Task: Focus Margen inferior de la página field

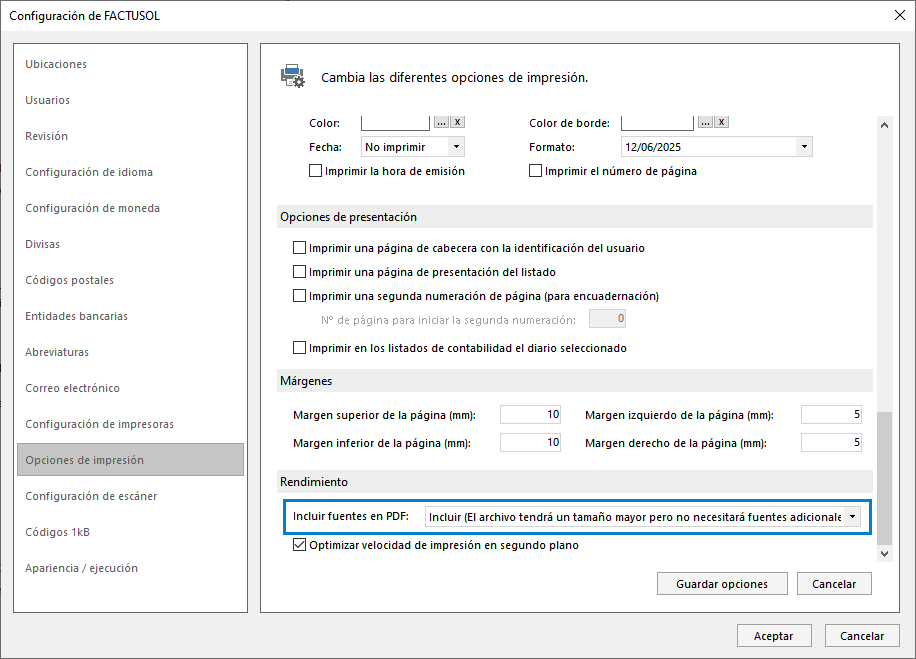Action: [x=530, y=443]
